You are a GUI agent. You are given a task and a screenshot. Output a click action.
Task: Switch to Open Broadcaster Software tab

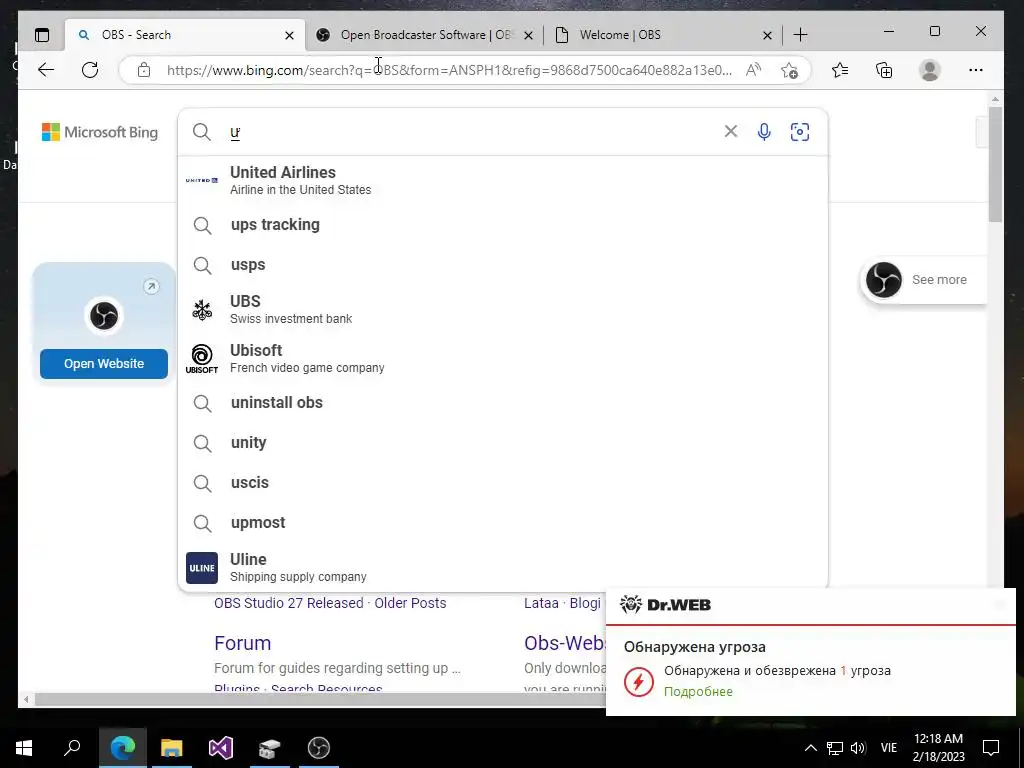(x=424, y=35)
